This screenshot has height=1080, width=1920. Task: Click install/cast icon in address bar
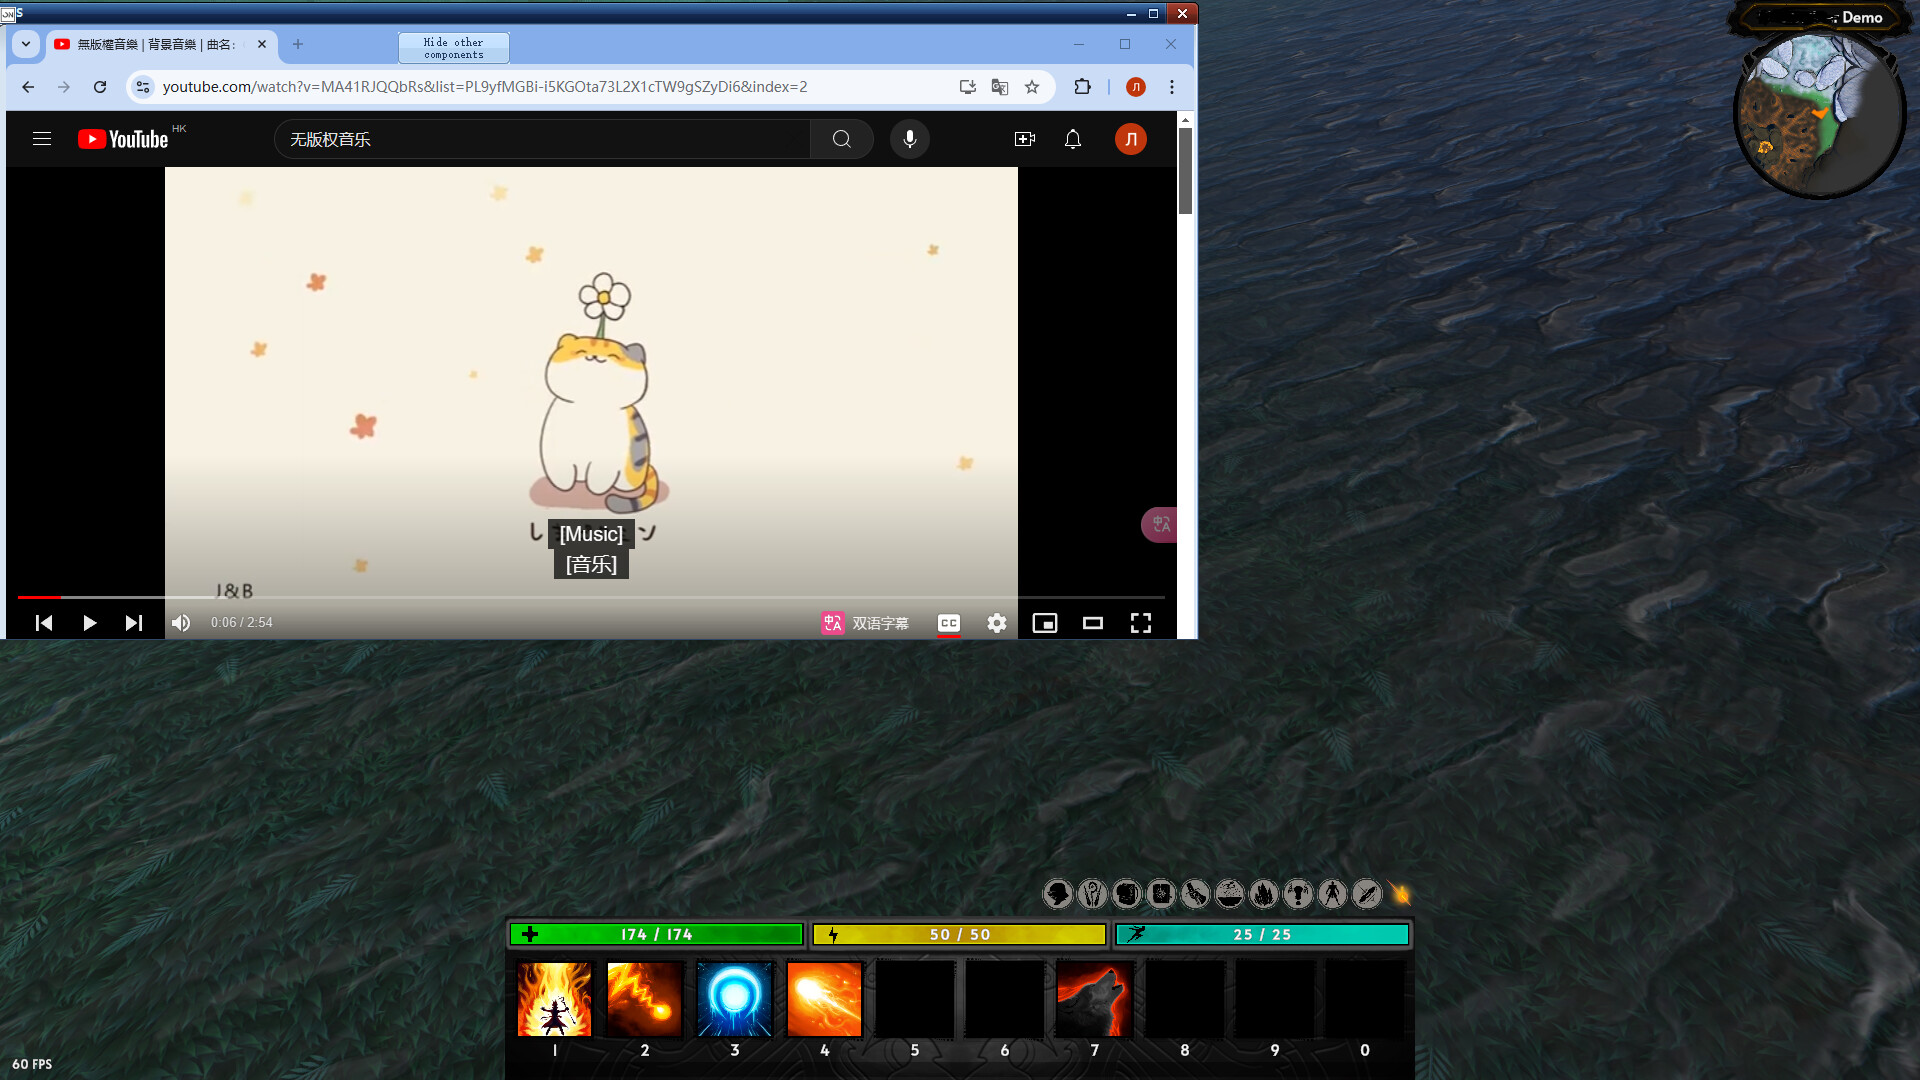click(967, 87)
